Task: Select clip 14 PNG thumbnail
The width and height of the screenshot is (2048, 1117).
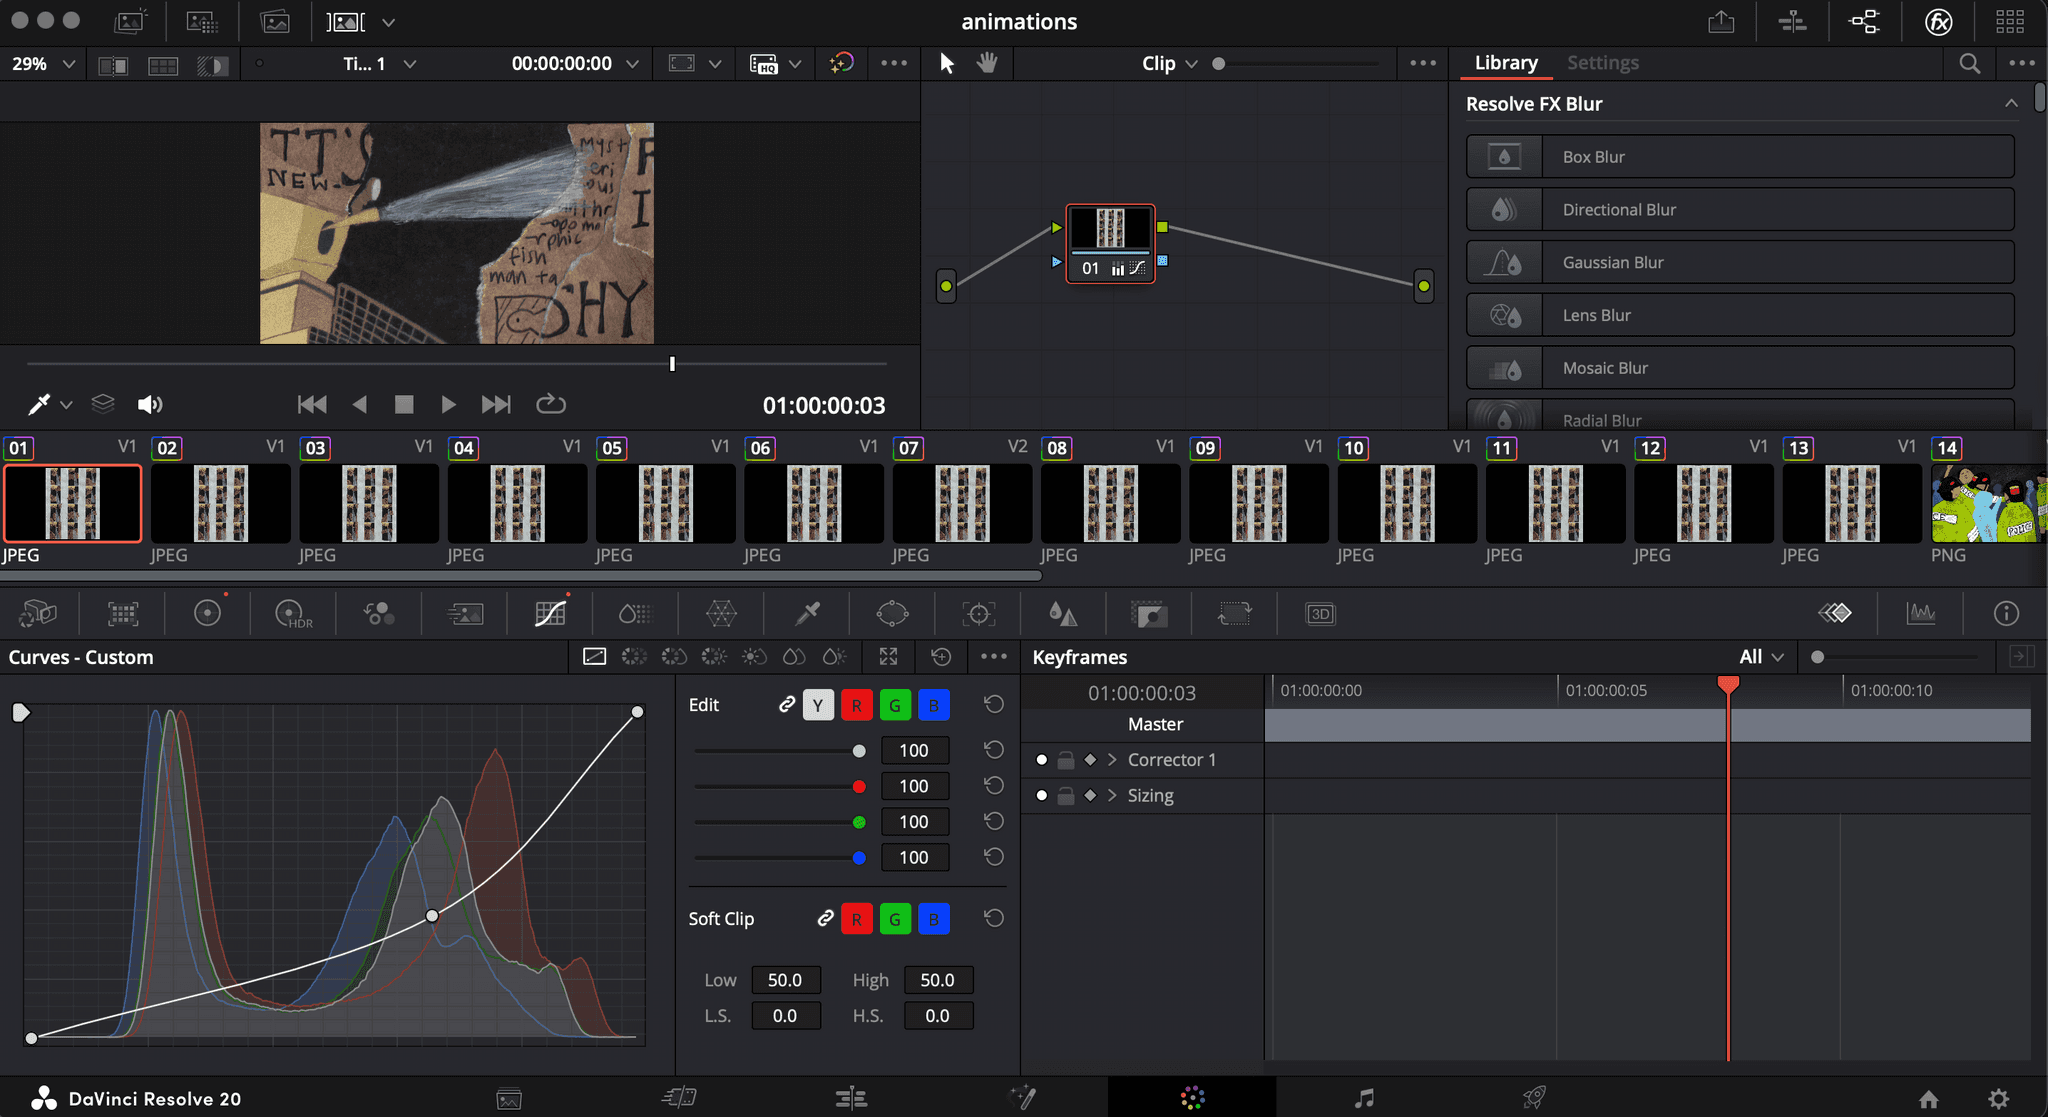Action: [x=1986, y=504]
